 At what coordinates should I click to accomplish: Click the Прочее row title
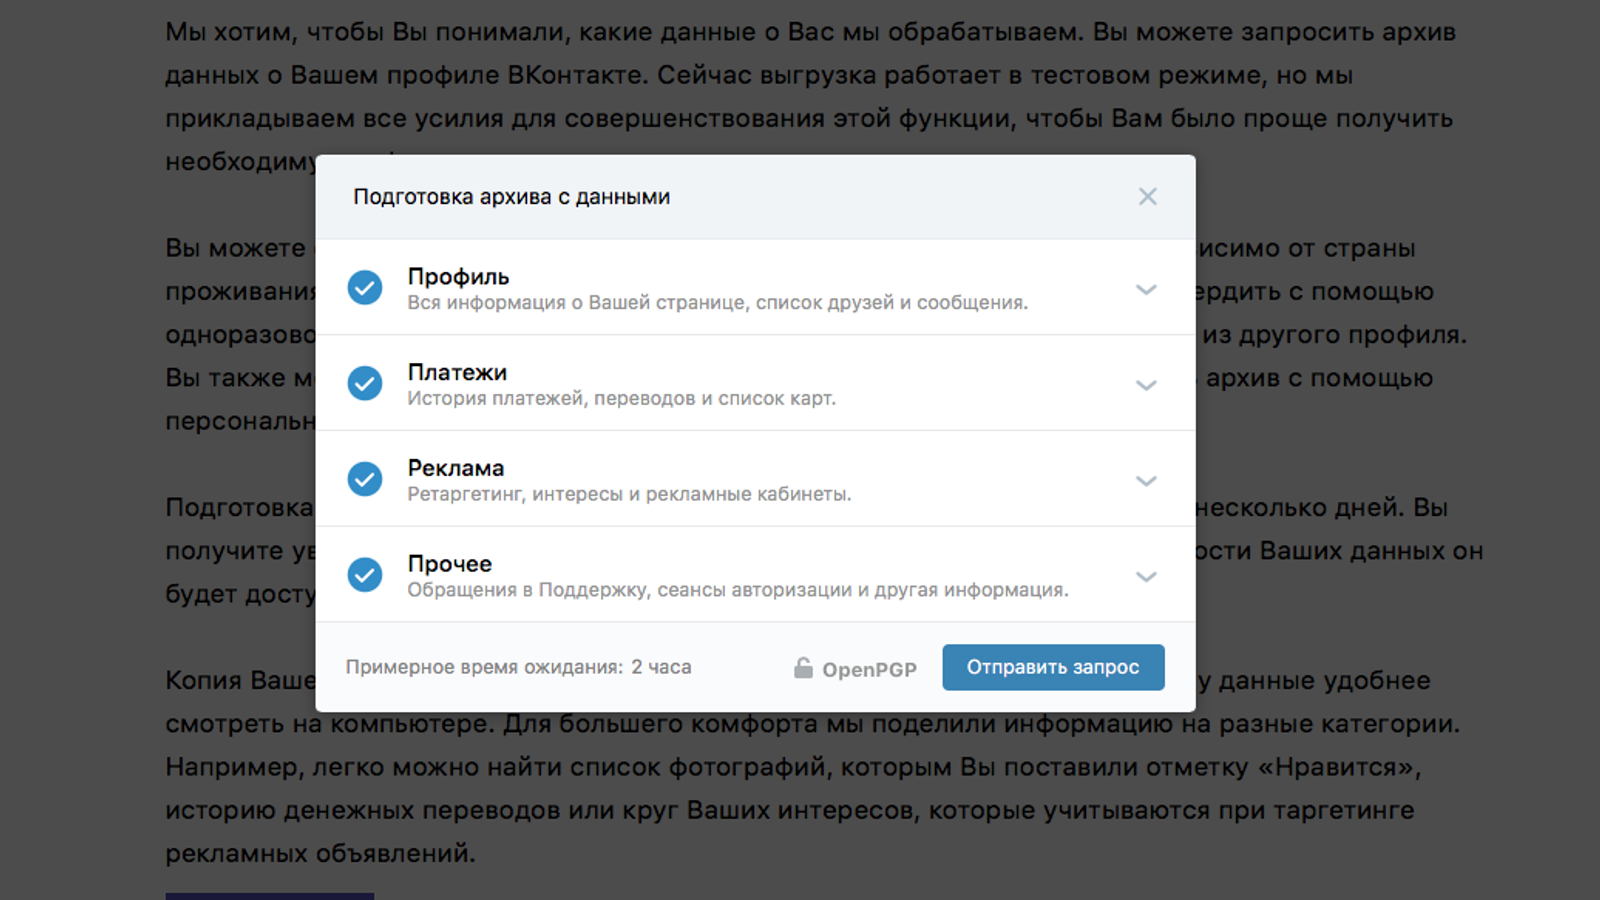pyautogui.click(x=449, y=564)
